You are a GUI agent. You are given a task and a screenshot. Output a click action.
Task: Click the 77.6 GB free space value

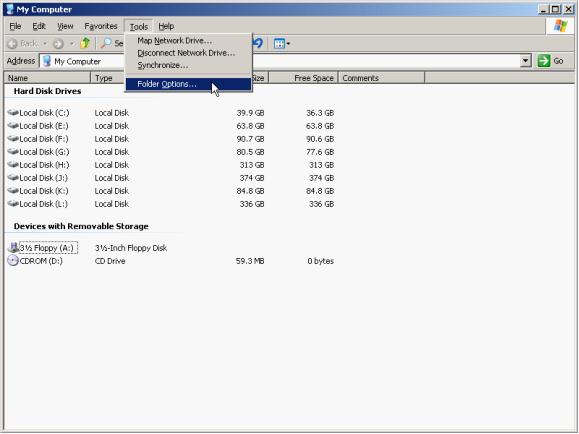coord(320,152)
